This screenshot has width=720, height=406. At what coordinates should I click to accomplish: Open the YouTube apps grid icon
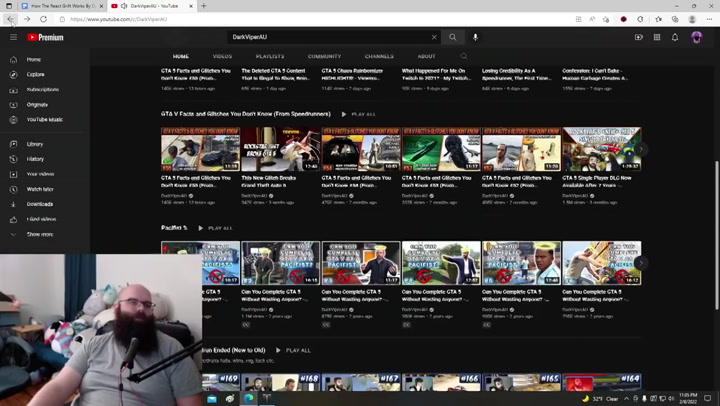pos(657,37)
